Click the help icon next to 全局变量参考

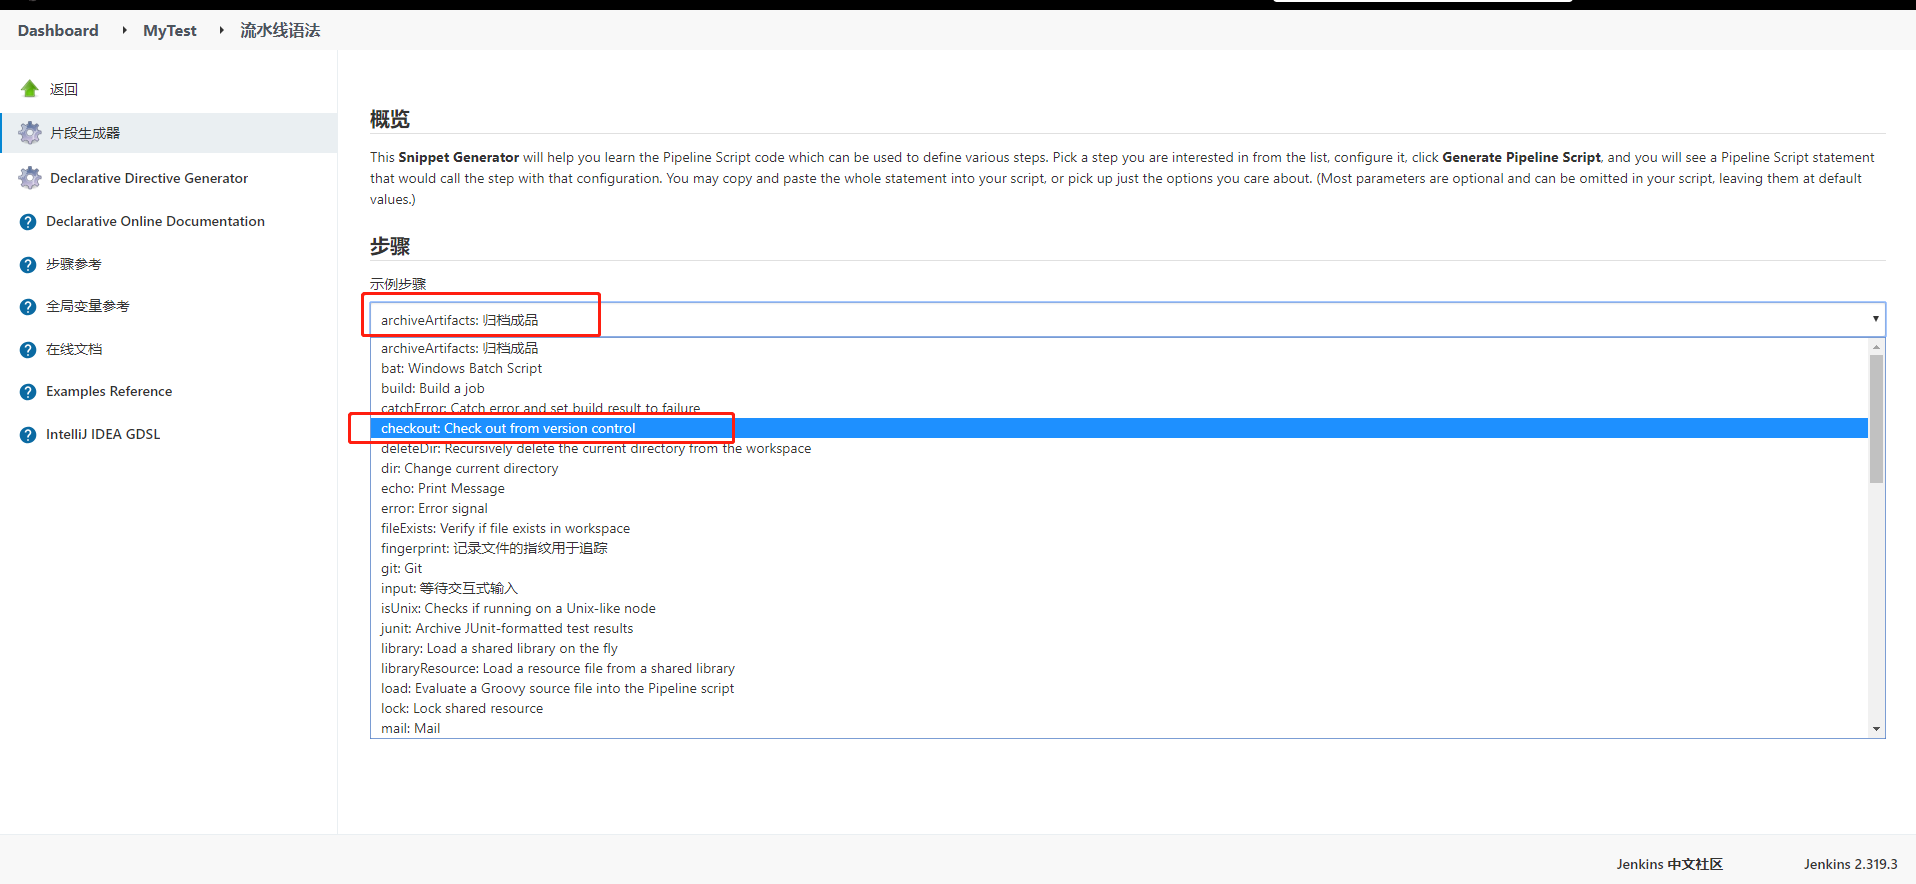28,307
